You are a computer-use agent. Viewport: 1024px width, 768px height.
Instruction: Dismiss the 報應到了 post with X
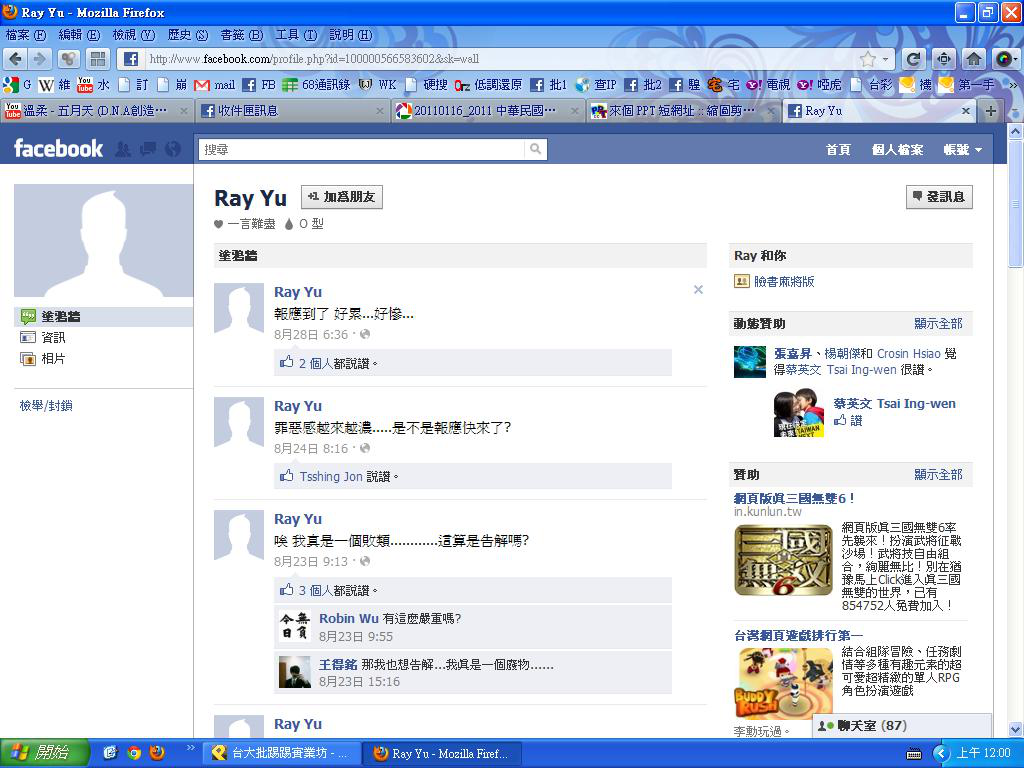698,289
